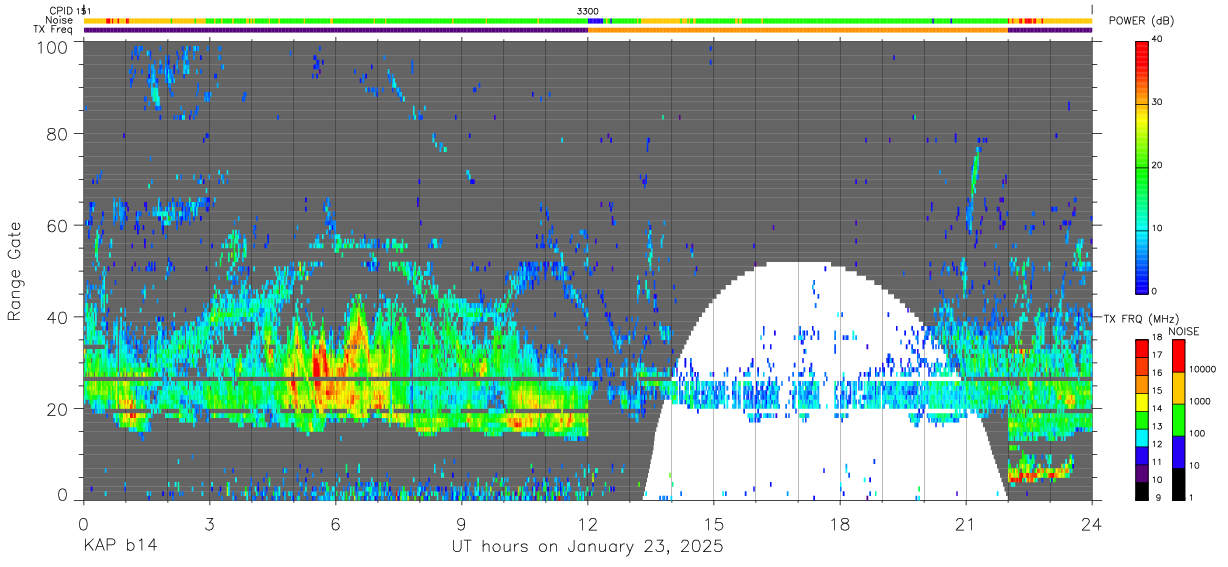Click the '1000' label on noise scale
This screenshot has height=567, width=1228.
click(1199, 401)
